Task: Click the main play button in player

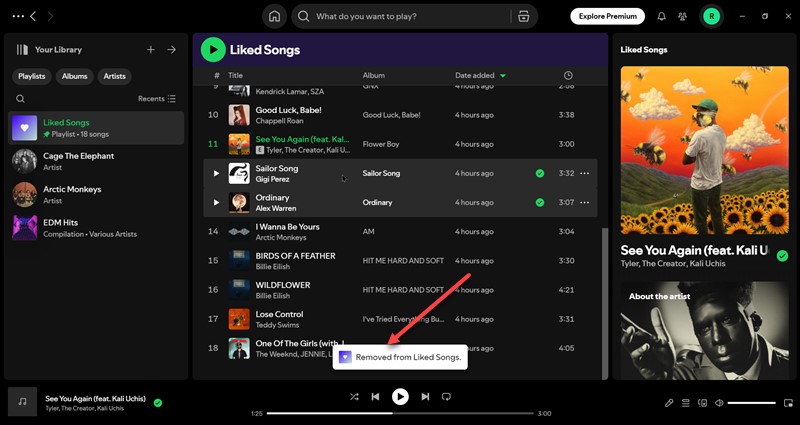Action: click(400, 396)
